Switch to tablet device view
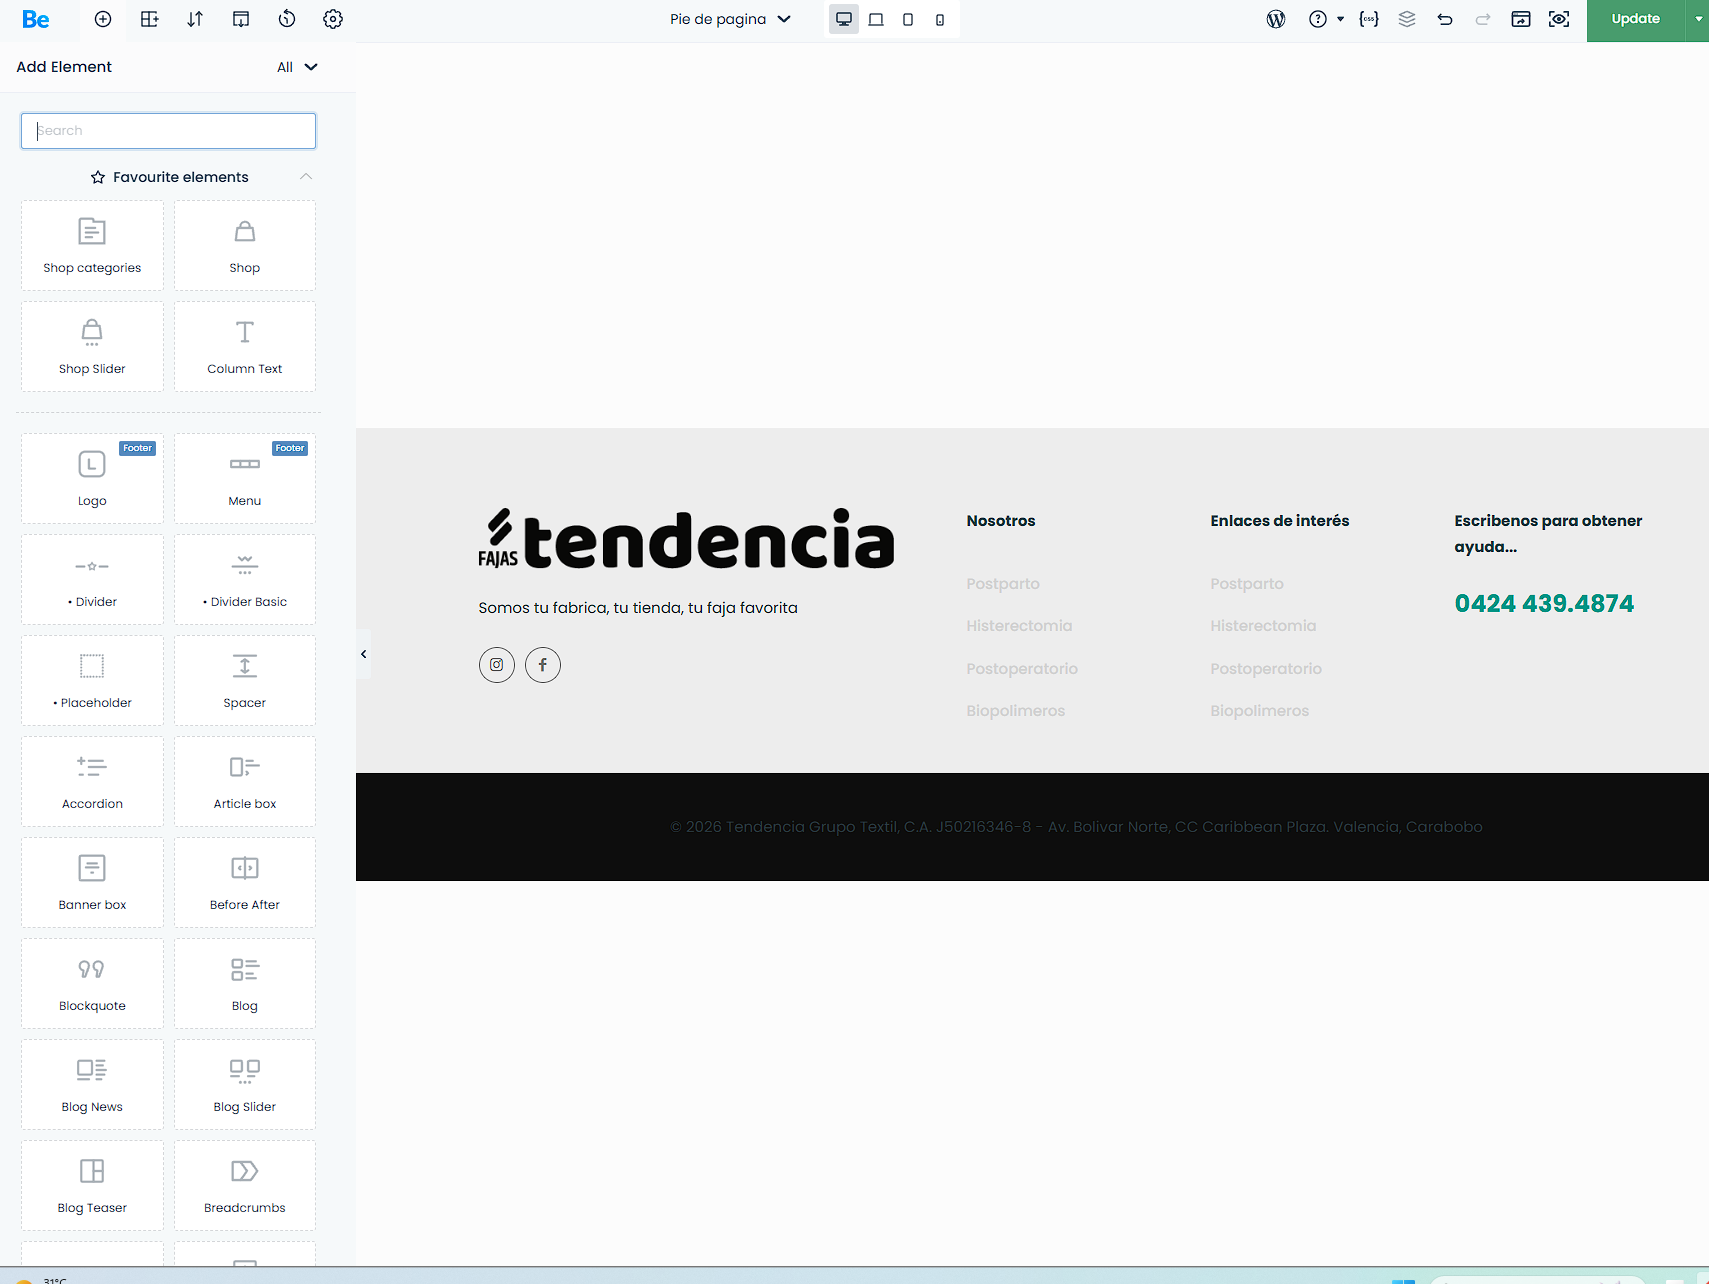Viewport: 1709px width, 1284px height. 908,19
